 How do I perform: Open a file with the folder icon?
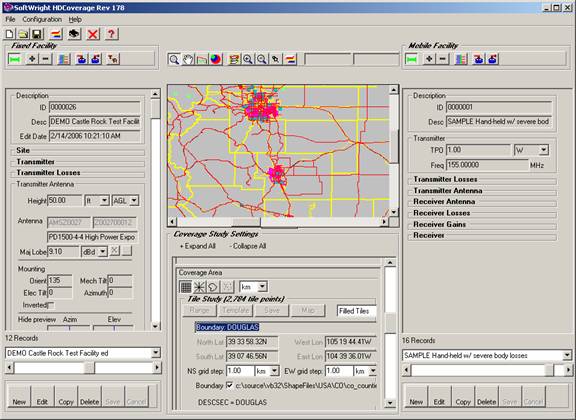coord(24,34)
